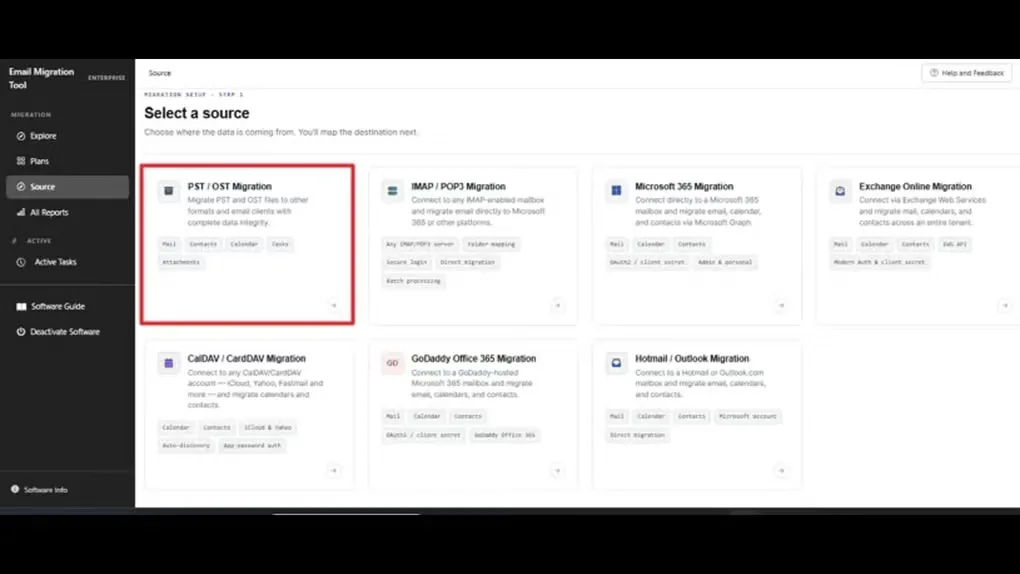Open the Explore sidebar item

[67, 136]
